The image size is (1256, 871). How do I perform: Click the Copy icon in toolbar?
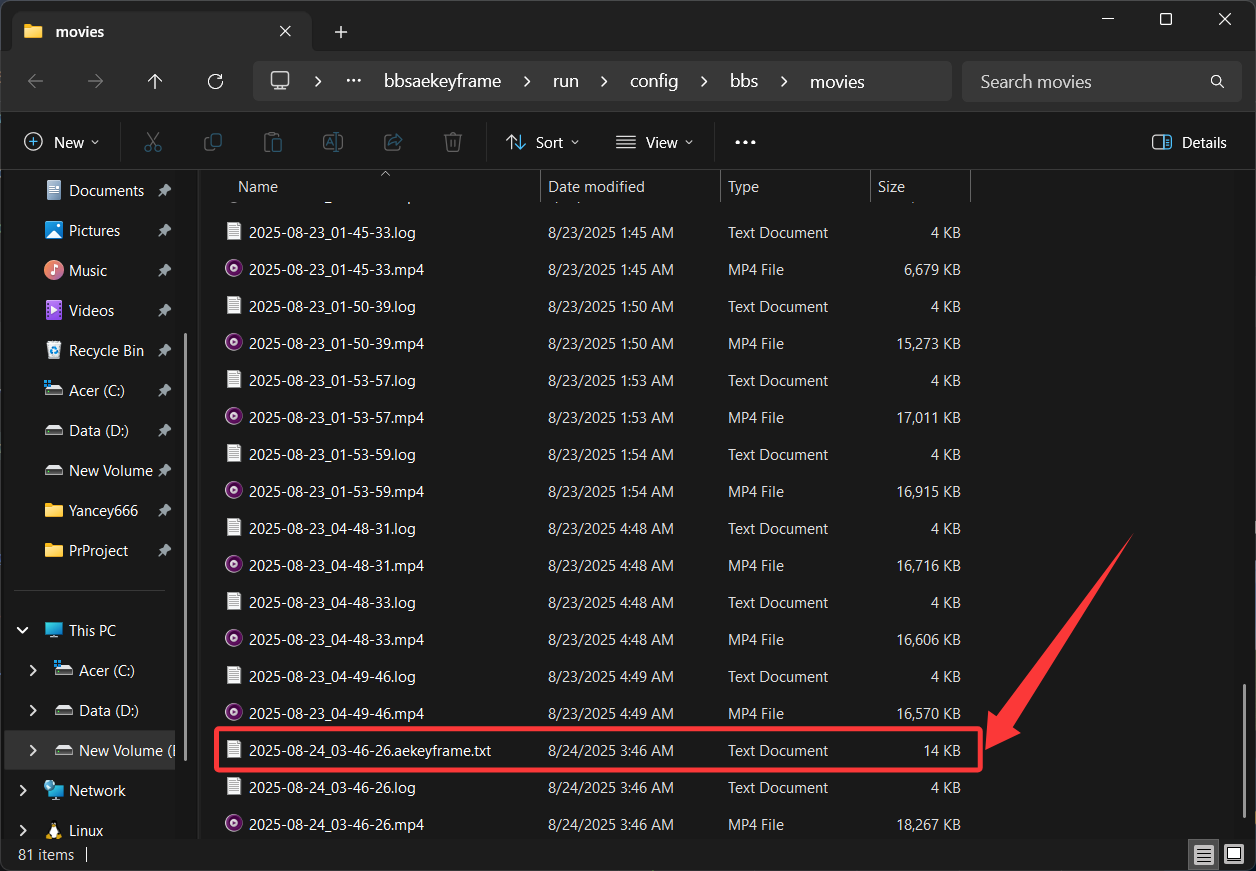213,142
